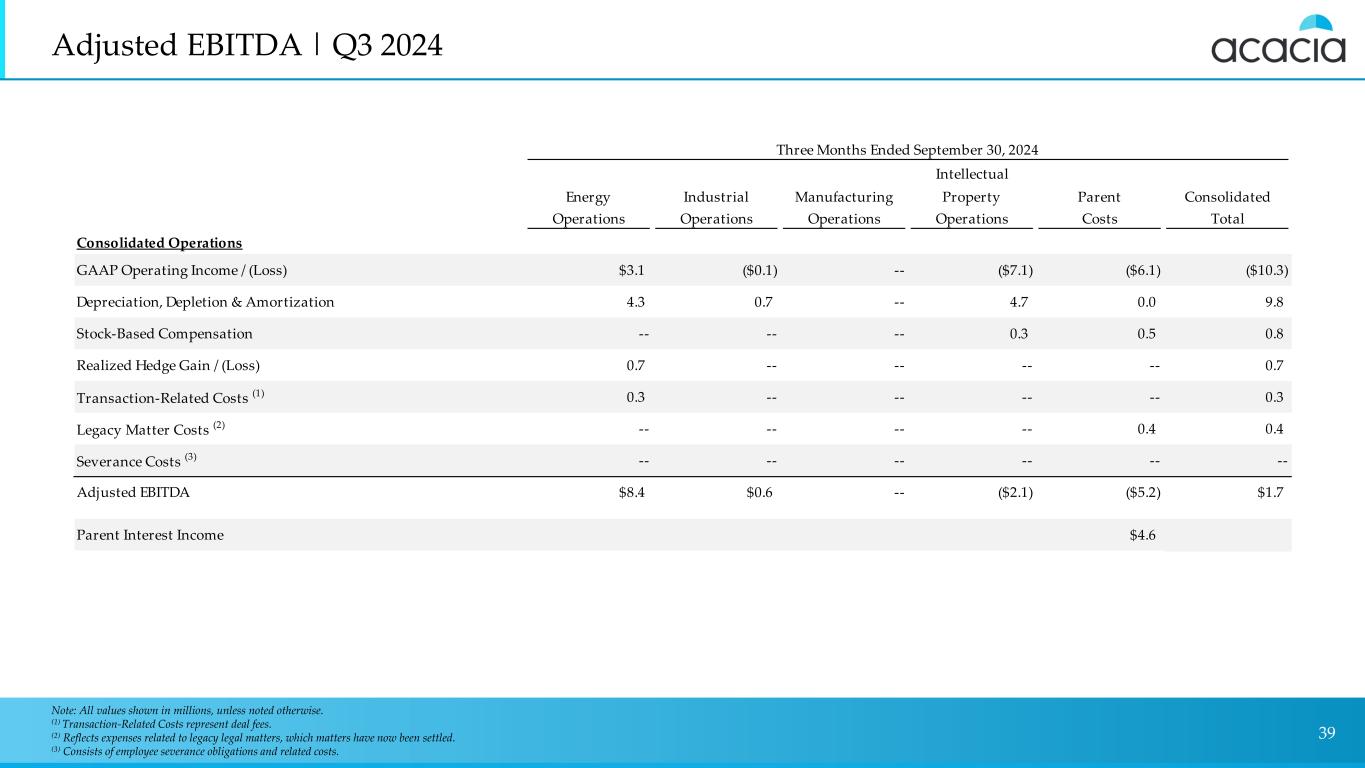Click the Consolidated Total column header
Screen dimensions: 1365x768
coord(1227,208)
